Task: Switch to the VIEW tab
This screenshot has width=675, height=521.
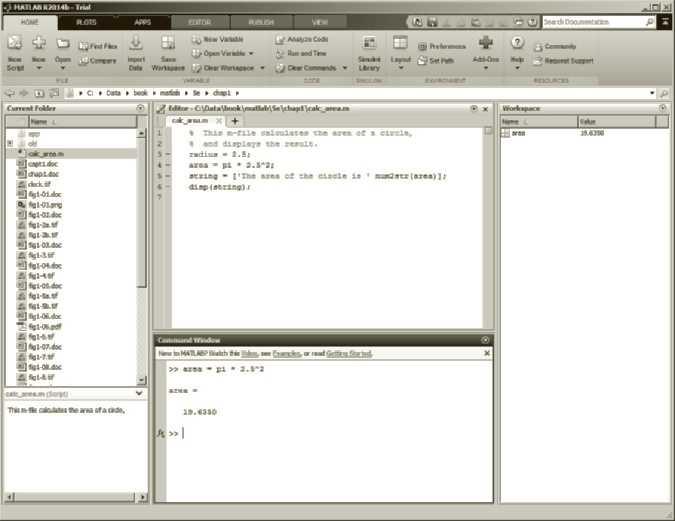Action: (x=319, y=22)
